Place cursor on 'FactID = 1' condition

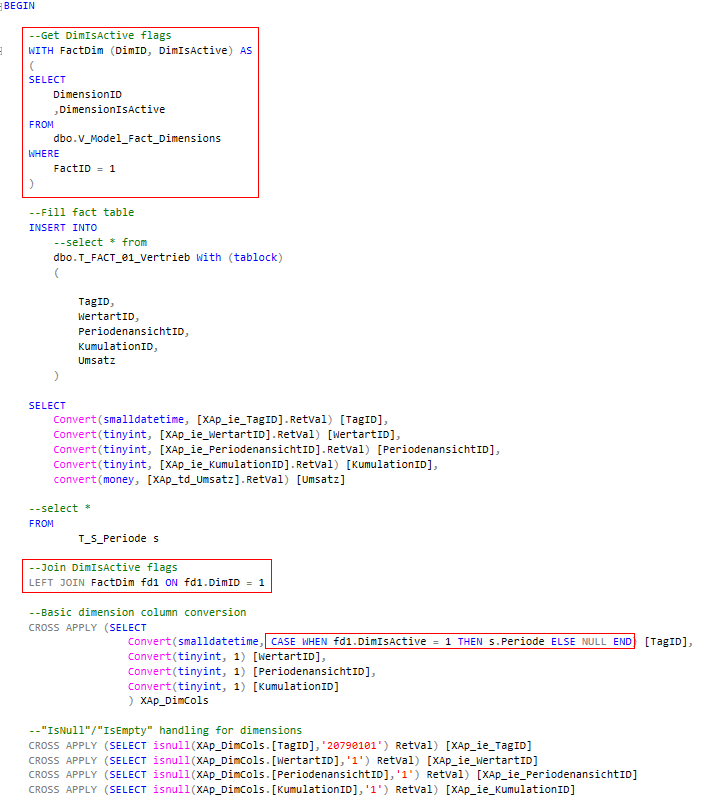84,168
